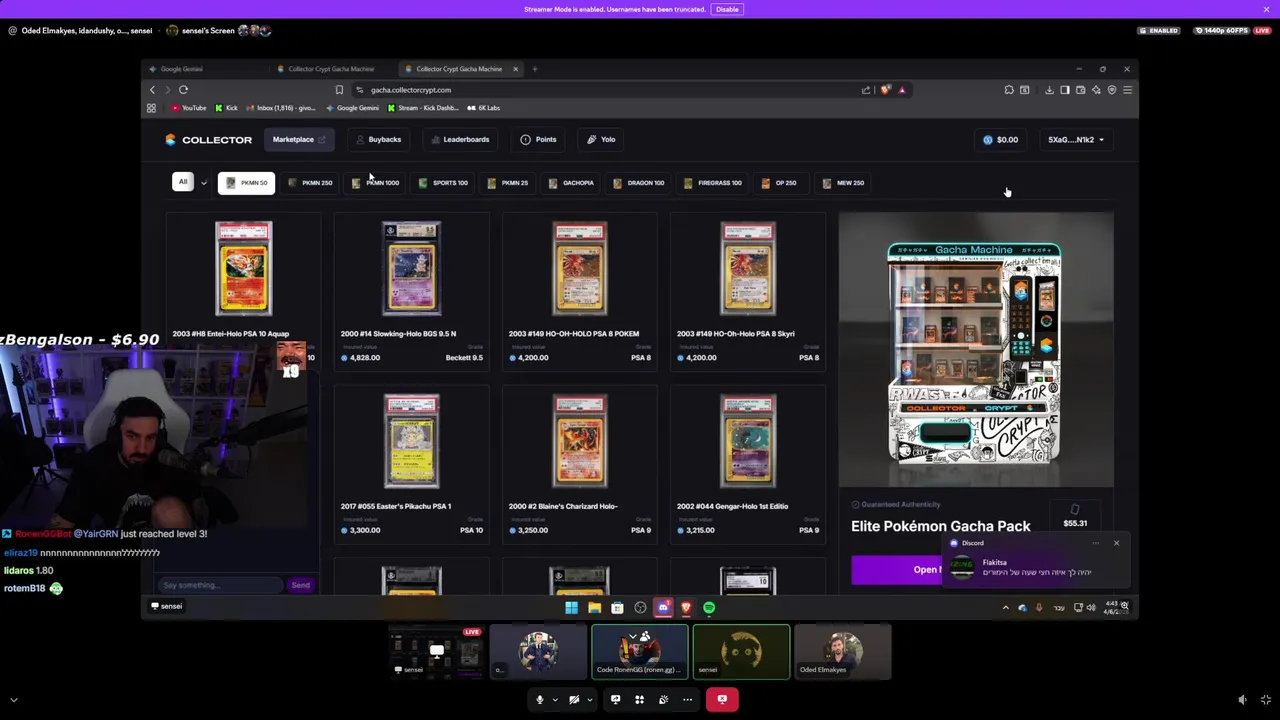Show hidden system tray icons
1280x720 pixels.
(x=1006, y=607)
